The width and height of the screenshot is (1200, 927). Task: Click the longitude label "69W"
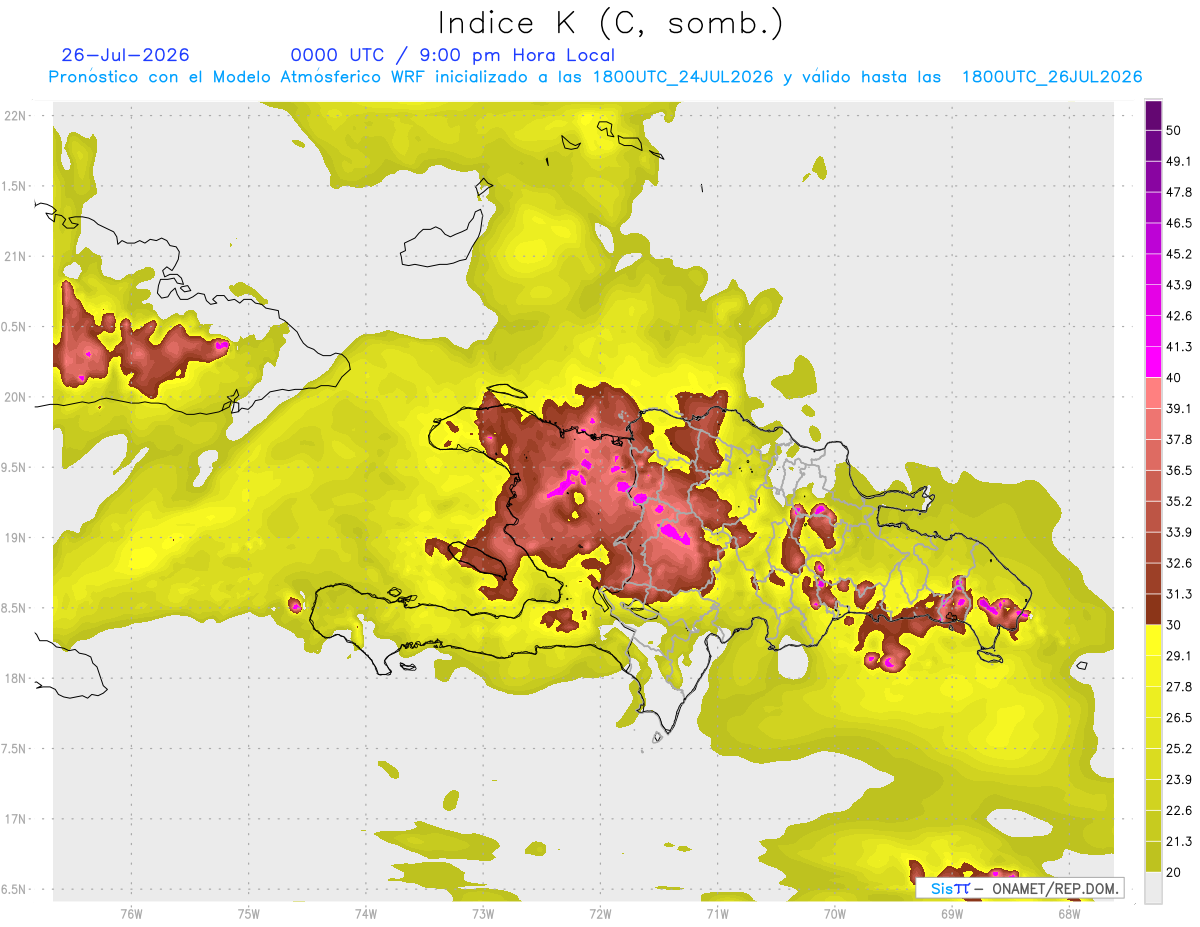951,914
